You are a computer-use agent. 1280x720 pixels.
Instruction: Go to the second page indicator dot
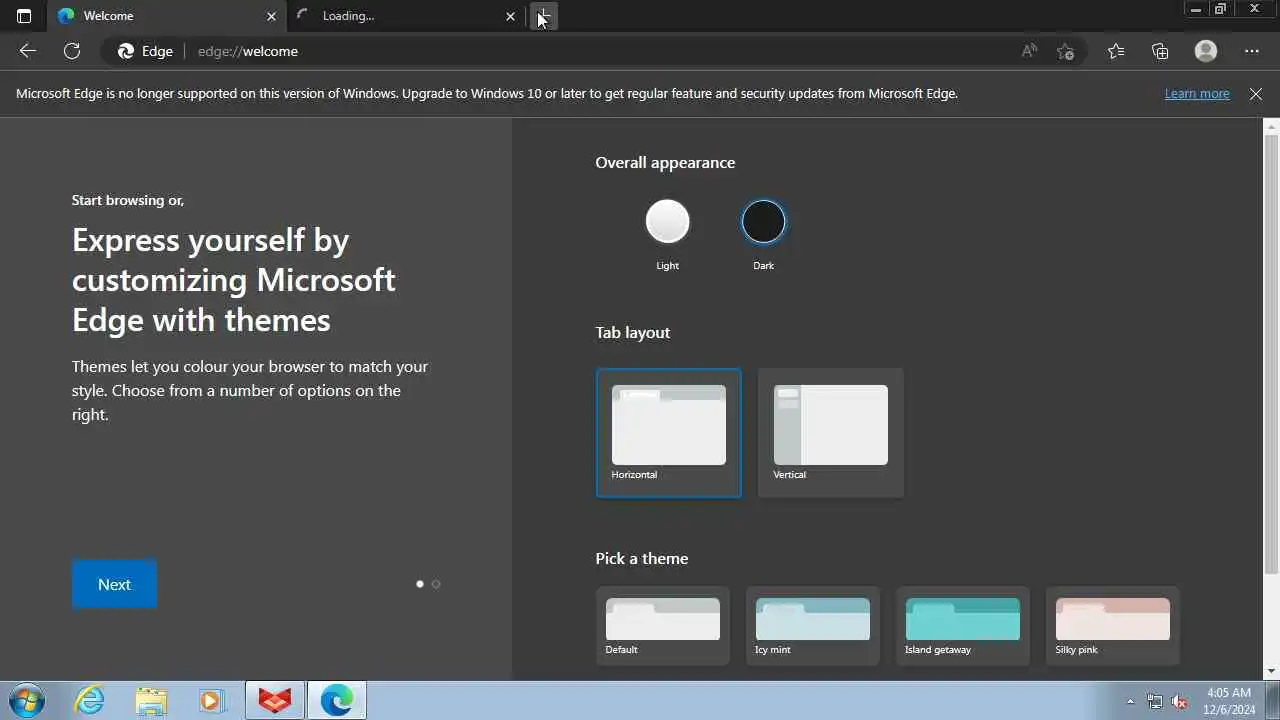[436, 584]
